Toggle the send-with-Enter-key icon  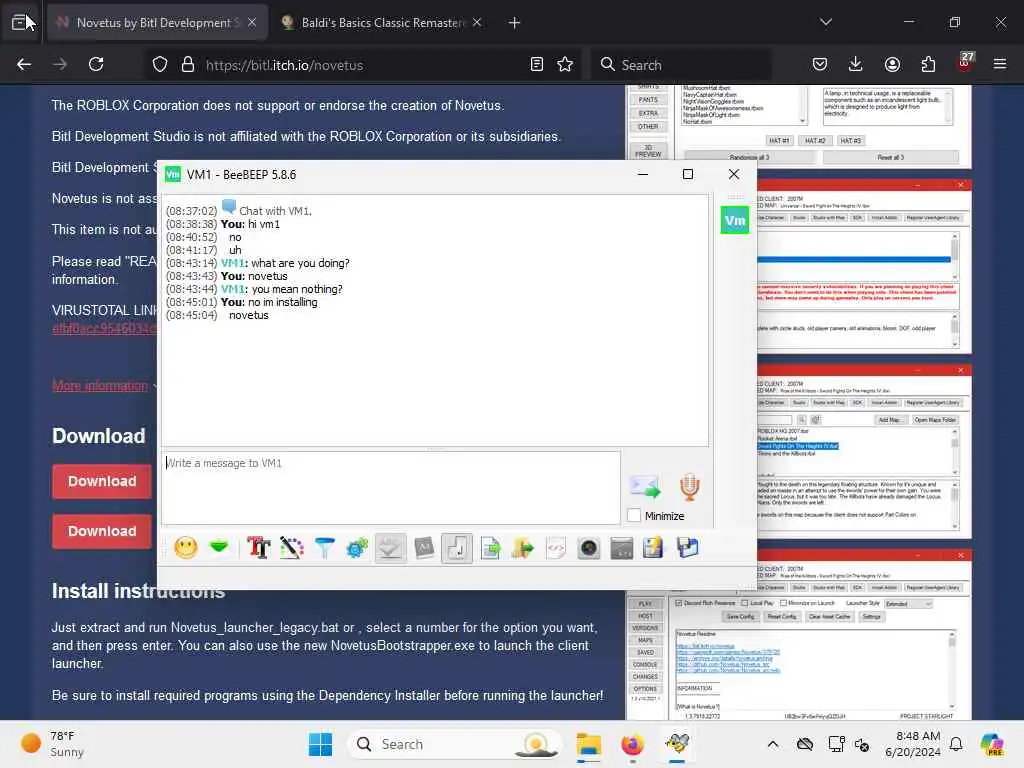tap(456, 548)
